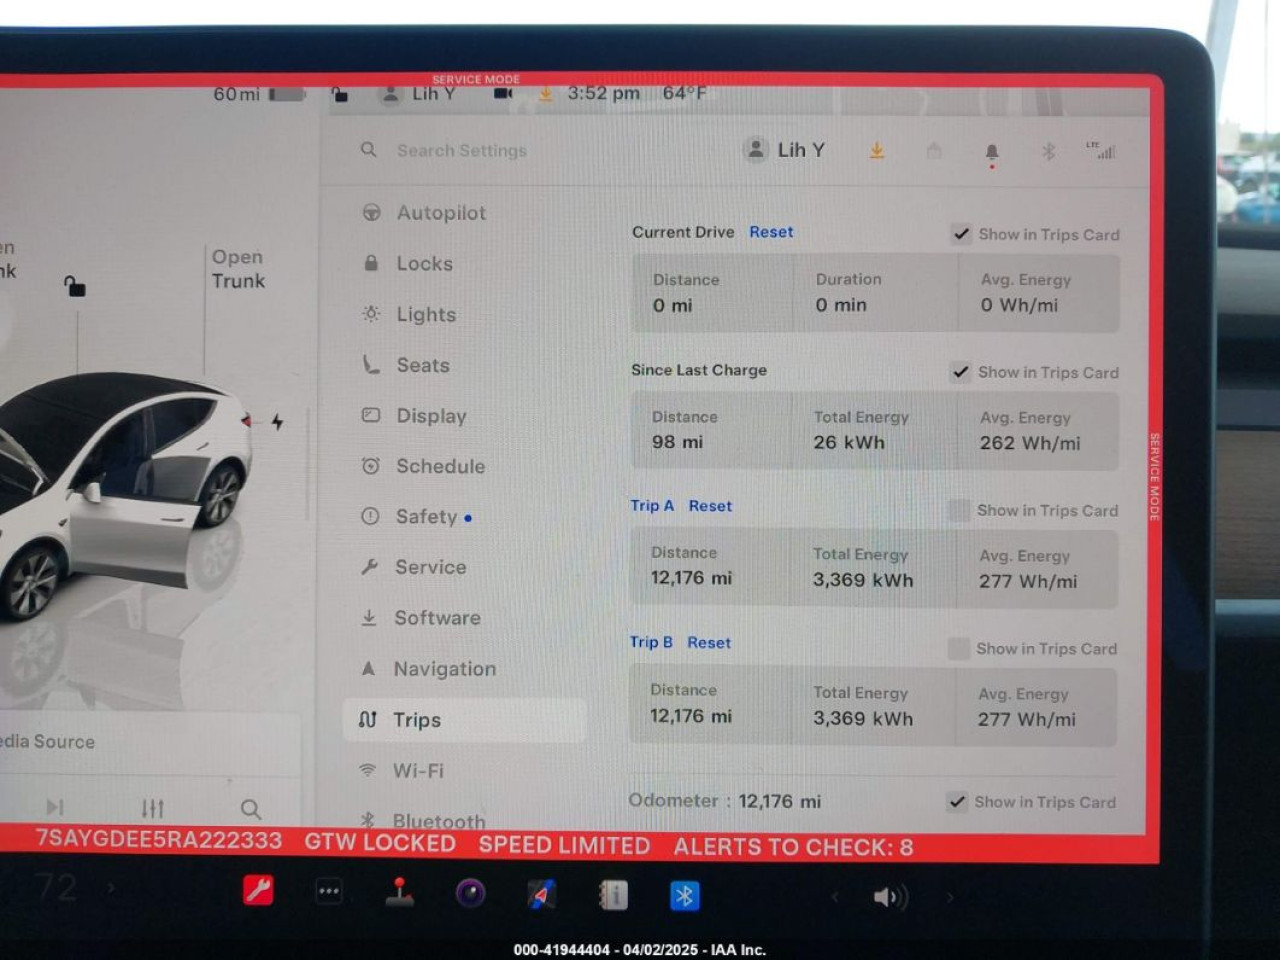Reset the Current Drive stats
1280x960 pixels.
click(x=771, y=232)
